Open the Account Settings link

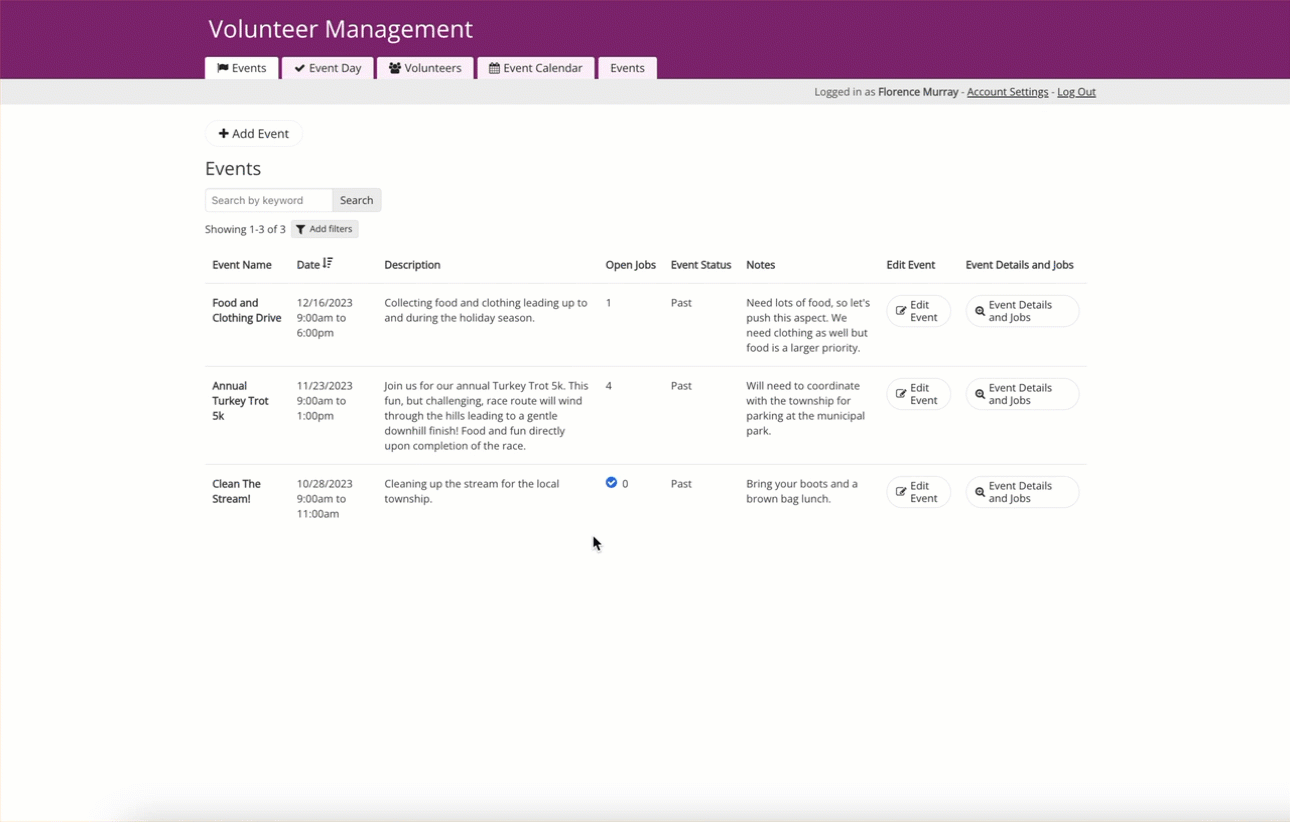(1007, 92)
